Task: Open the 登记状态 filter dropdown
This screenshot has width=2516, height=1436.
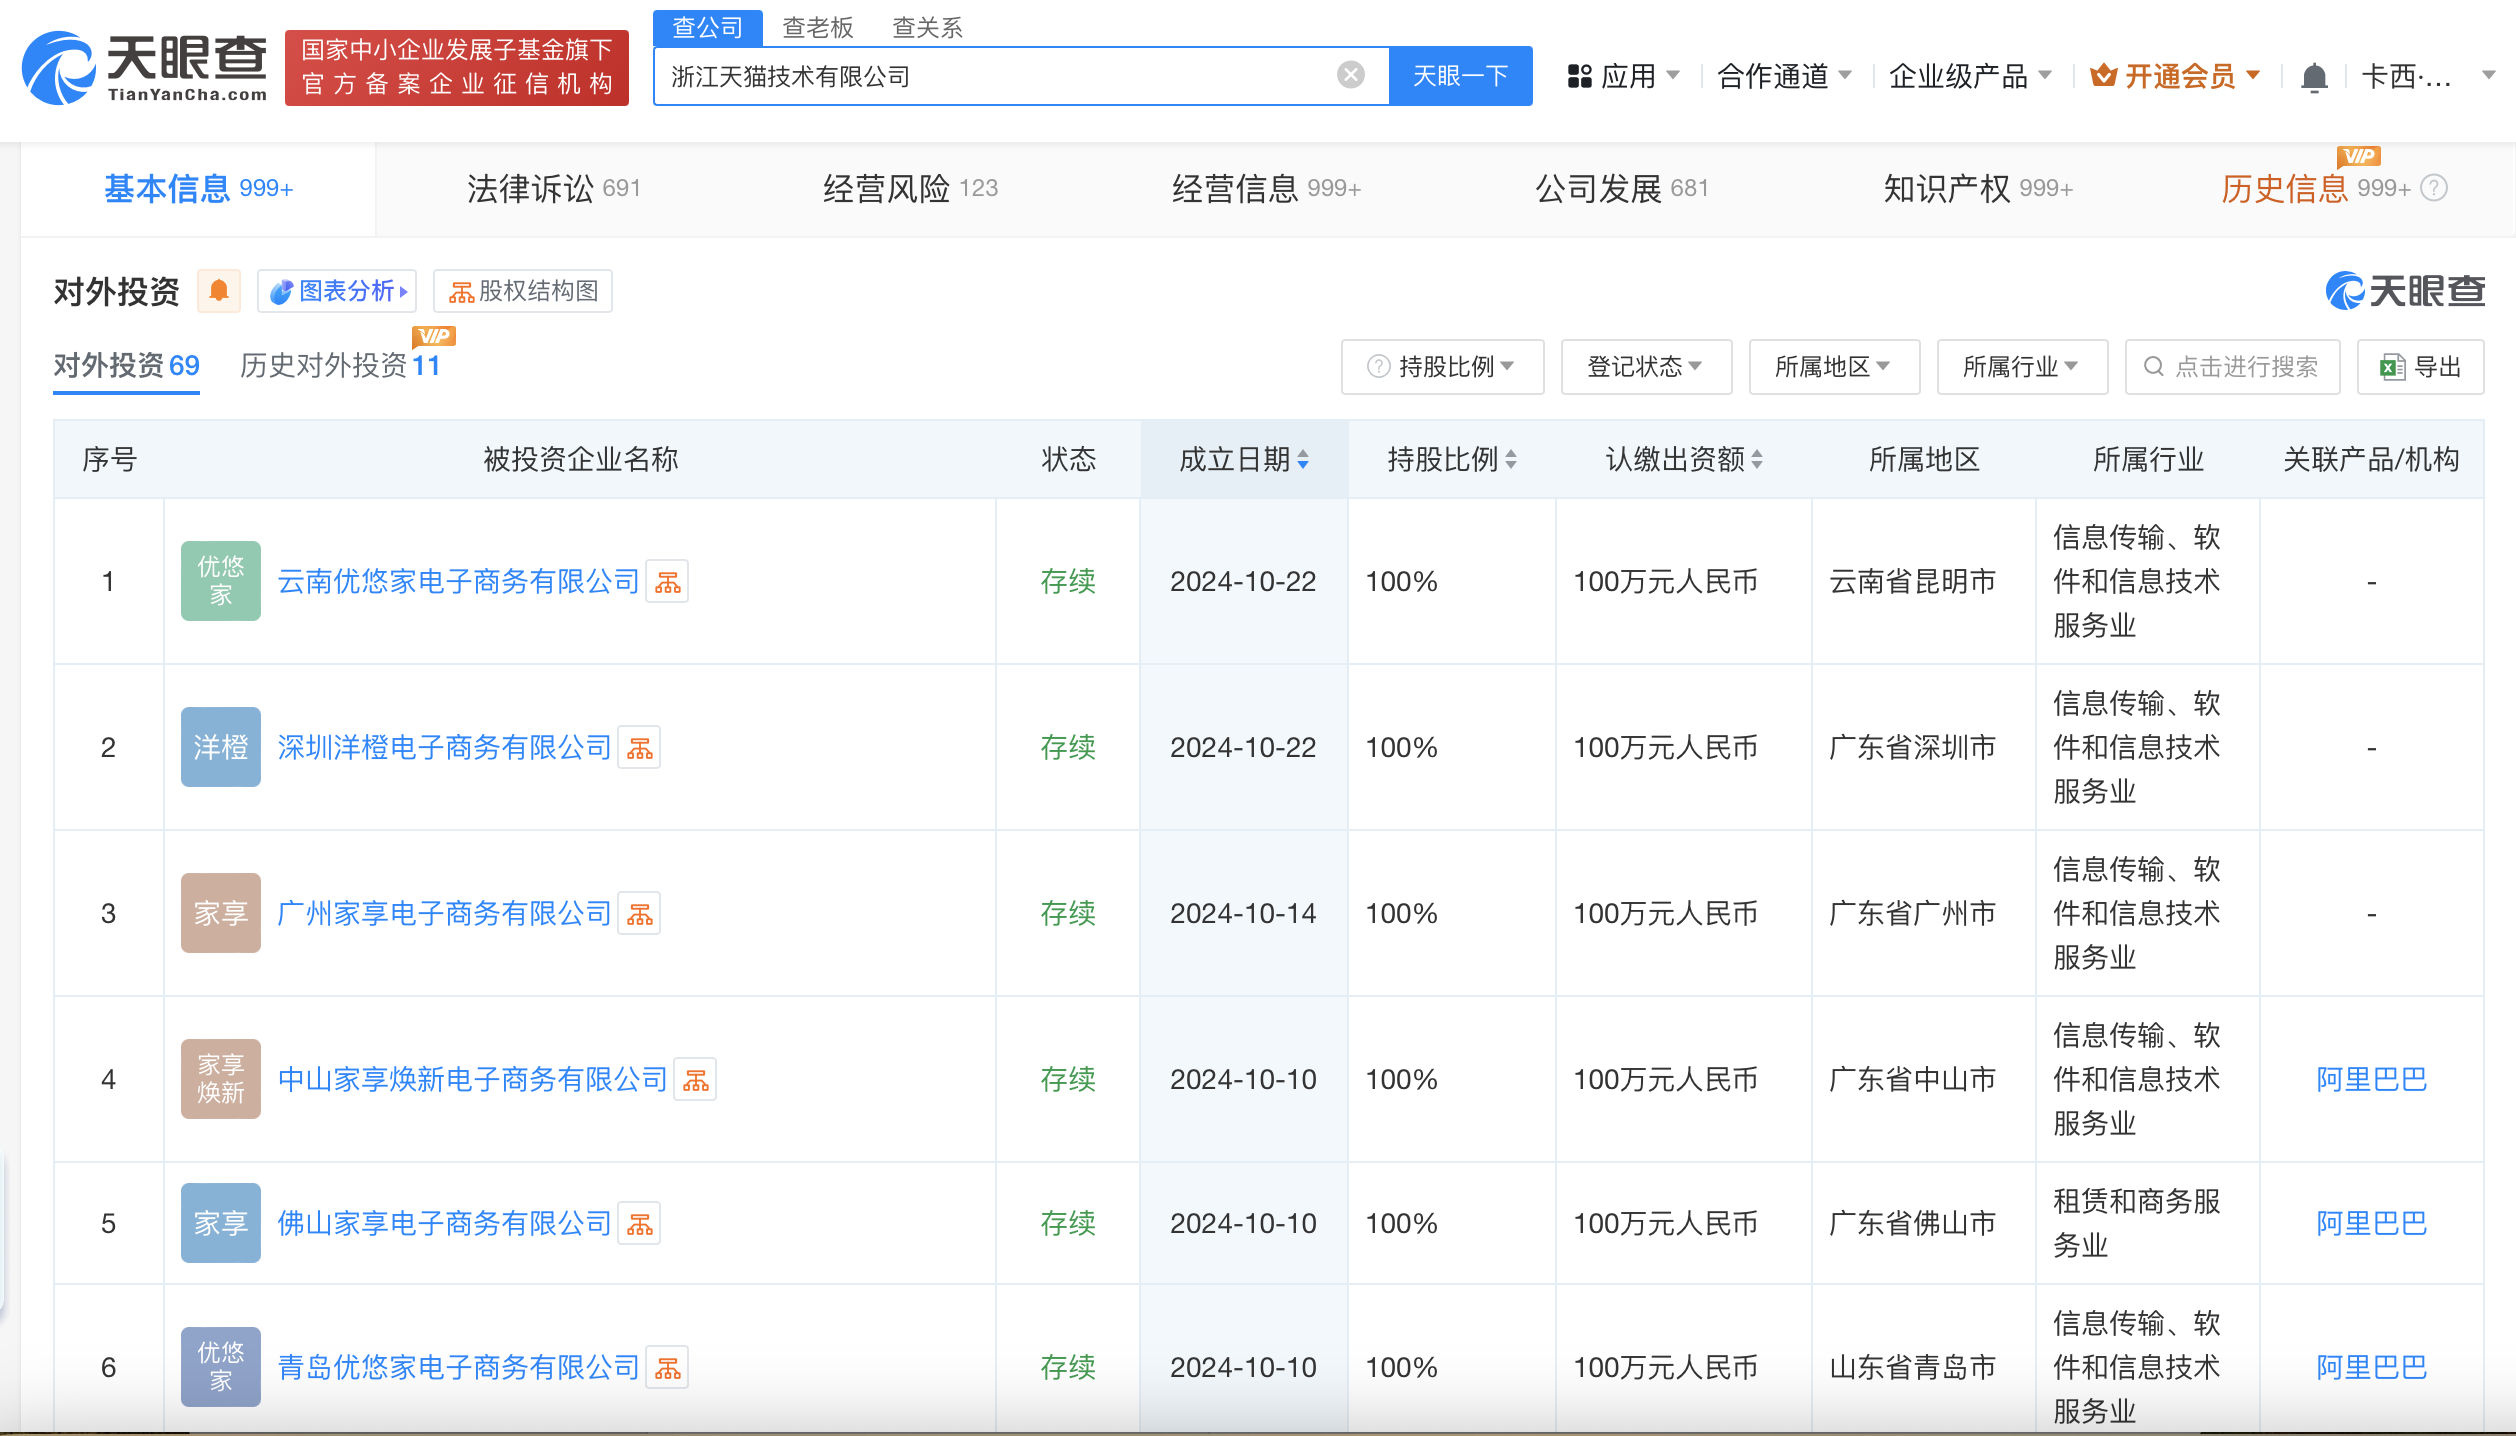Action: point(1645,367)
